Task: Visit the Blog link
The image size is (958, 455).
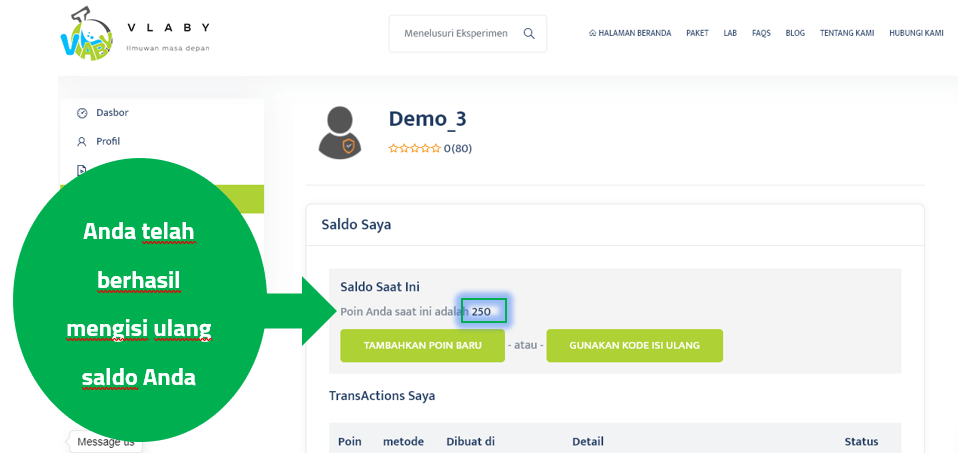Action: pyautogui.click(x=795, y=33)
